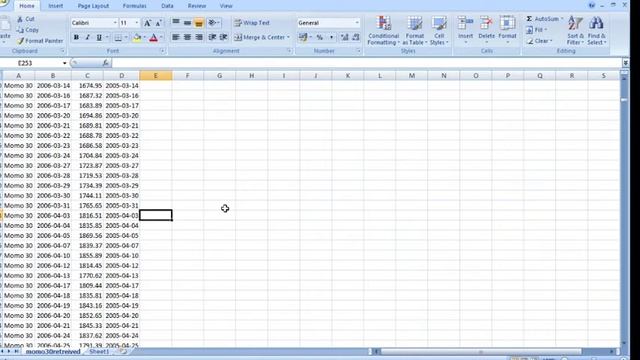The height and width of the screenshot is (360, 640).
Task: Click the Delete cells icon
Action: click(x=486, y=24)
